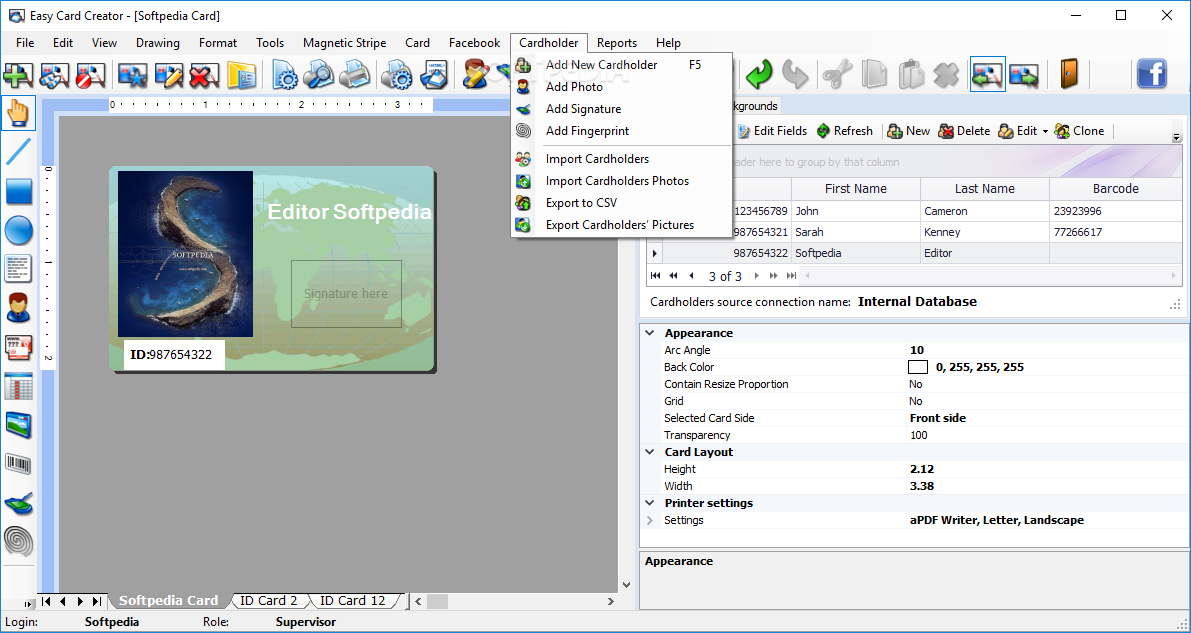Select the image picture tool
This screenshot has height=633, width=1191.
[x=18, y=425]
